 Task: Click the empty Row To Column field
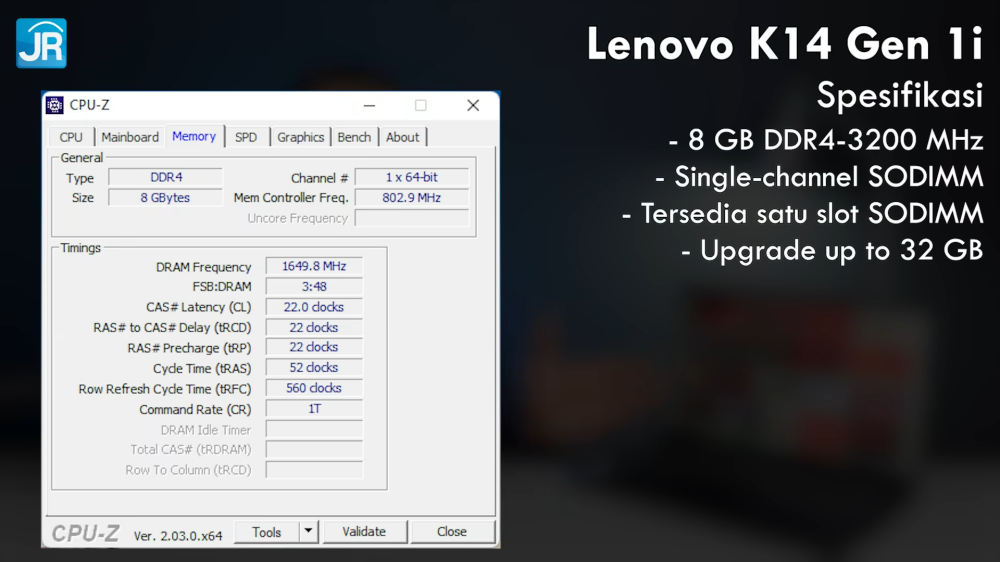(x=314, y=470)
